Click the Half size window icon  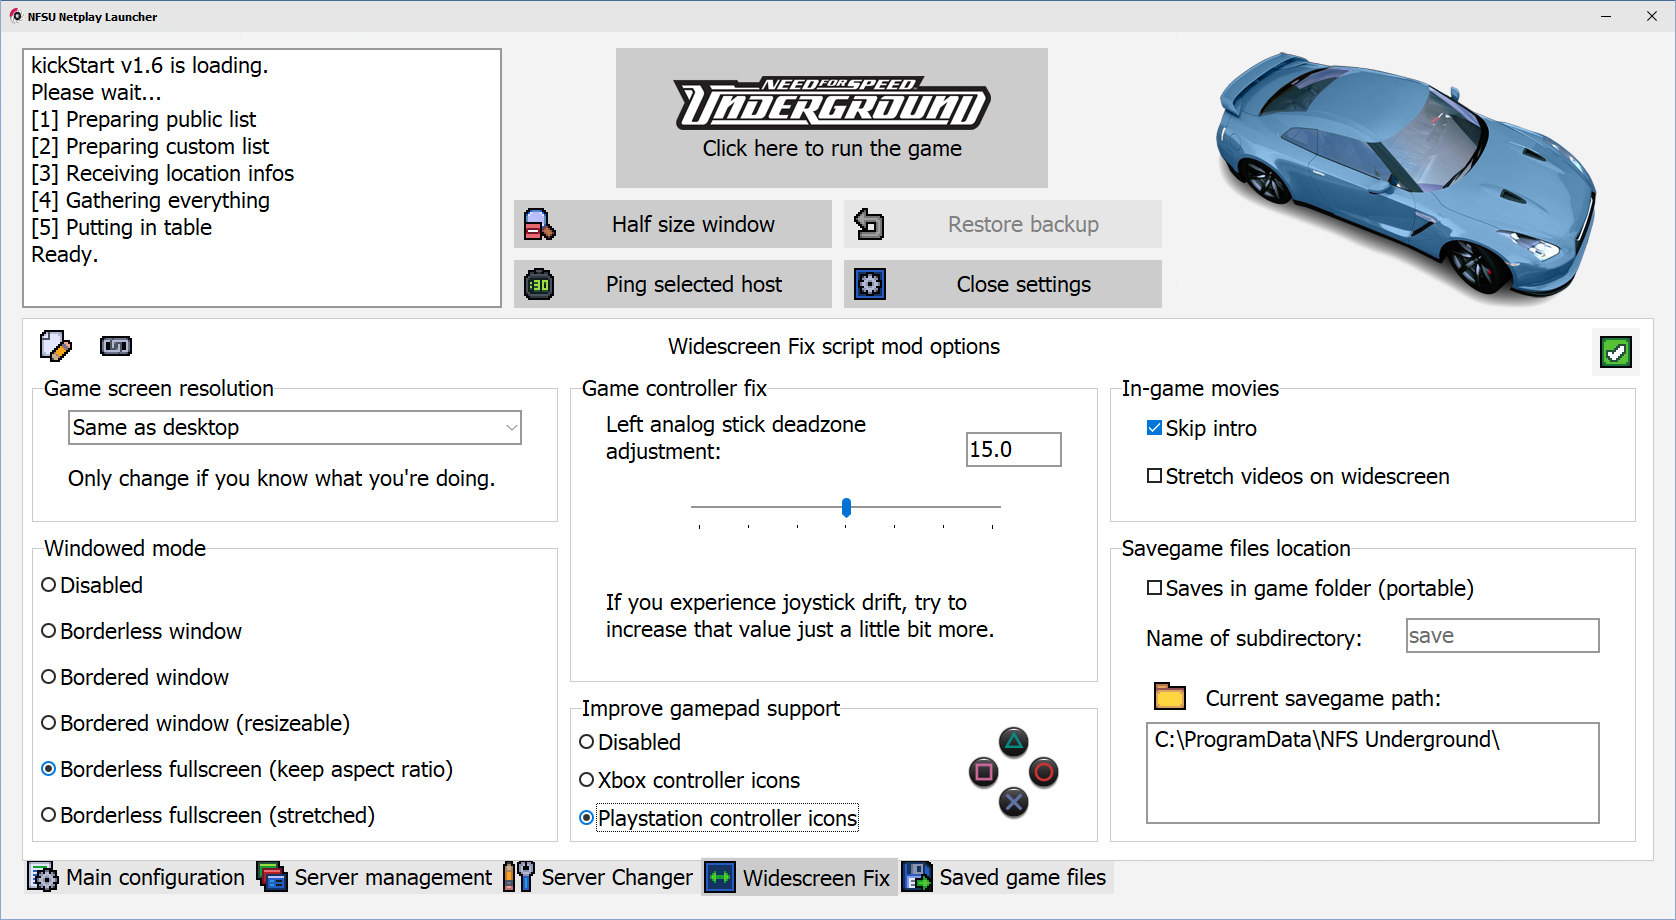[x=540, y=224]
